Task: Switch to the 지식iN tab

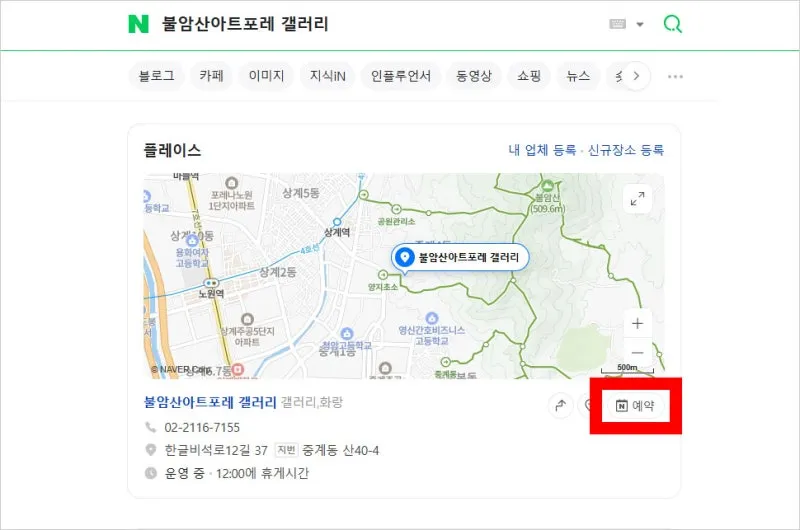Action: (328, 76)
